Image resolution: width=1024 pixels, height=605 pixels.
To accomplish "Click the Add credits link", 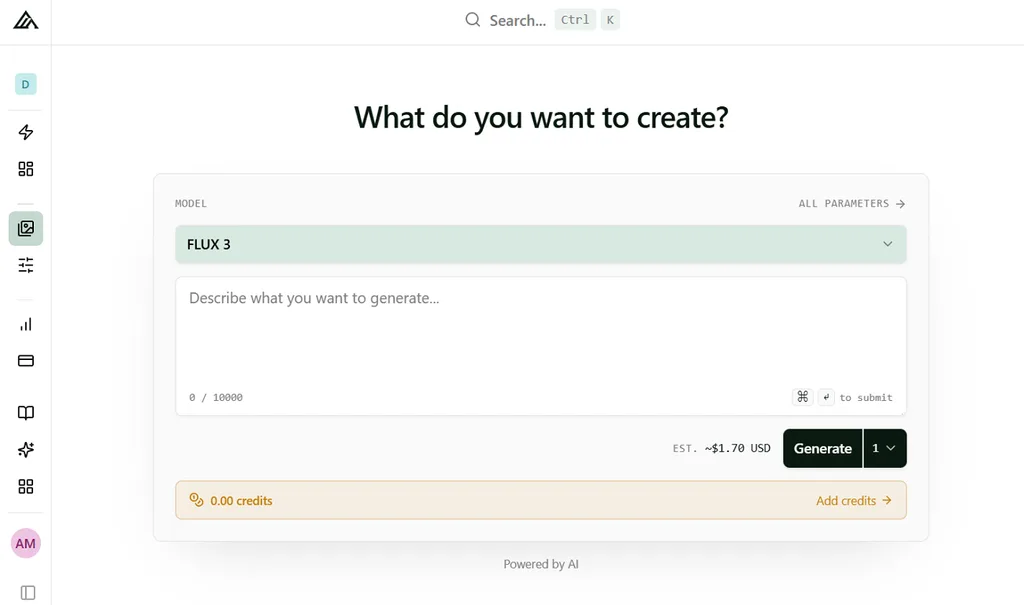I will 854,500.
